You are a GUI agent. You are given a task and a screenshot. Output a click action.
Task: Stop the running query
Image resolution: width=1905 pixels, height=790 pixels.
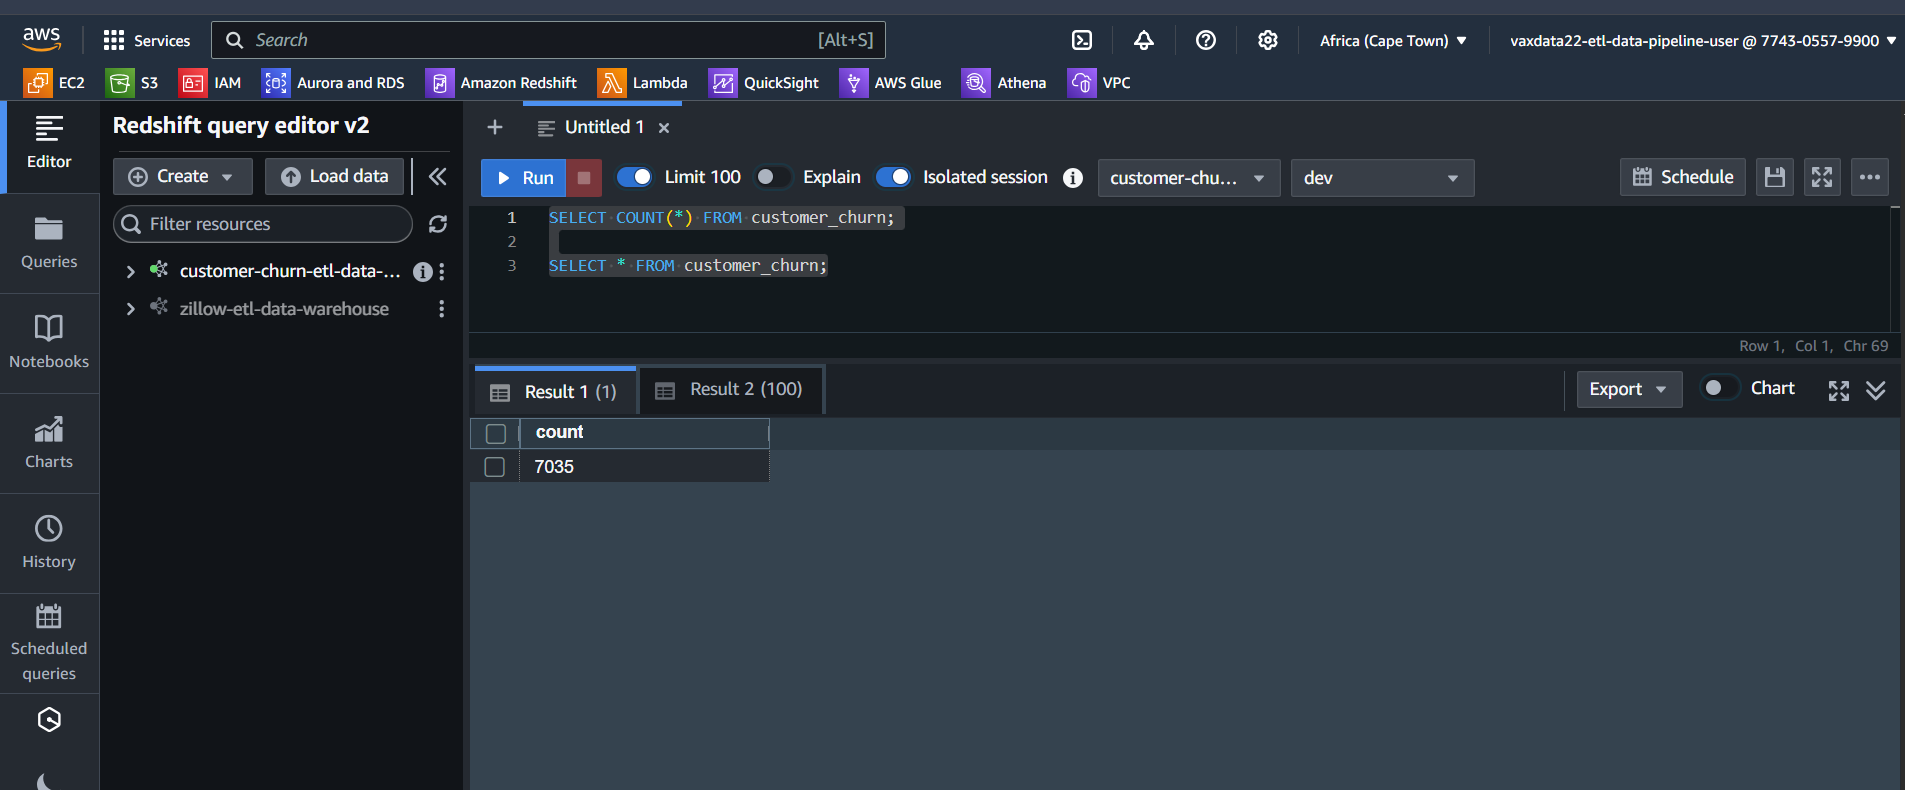[584, 178]
